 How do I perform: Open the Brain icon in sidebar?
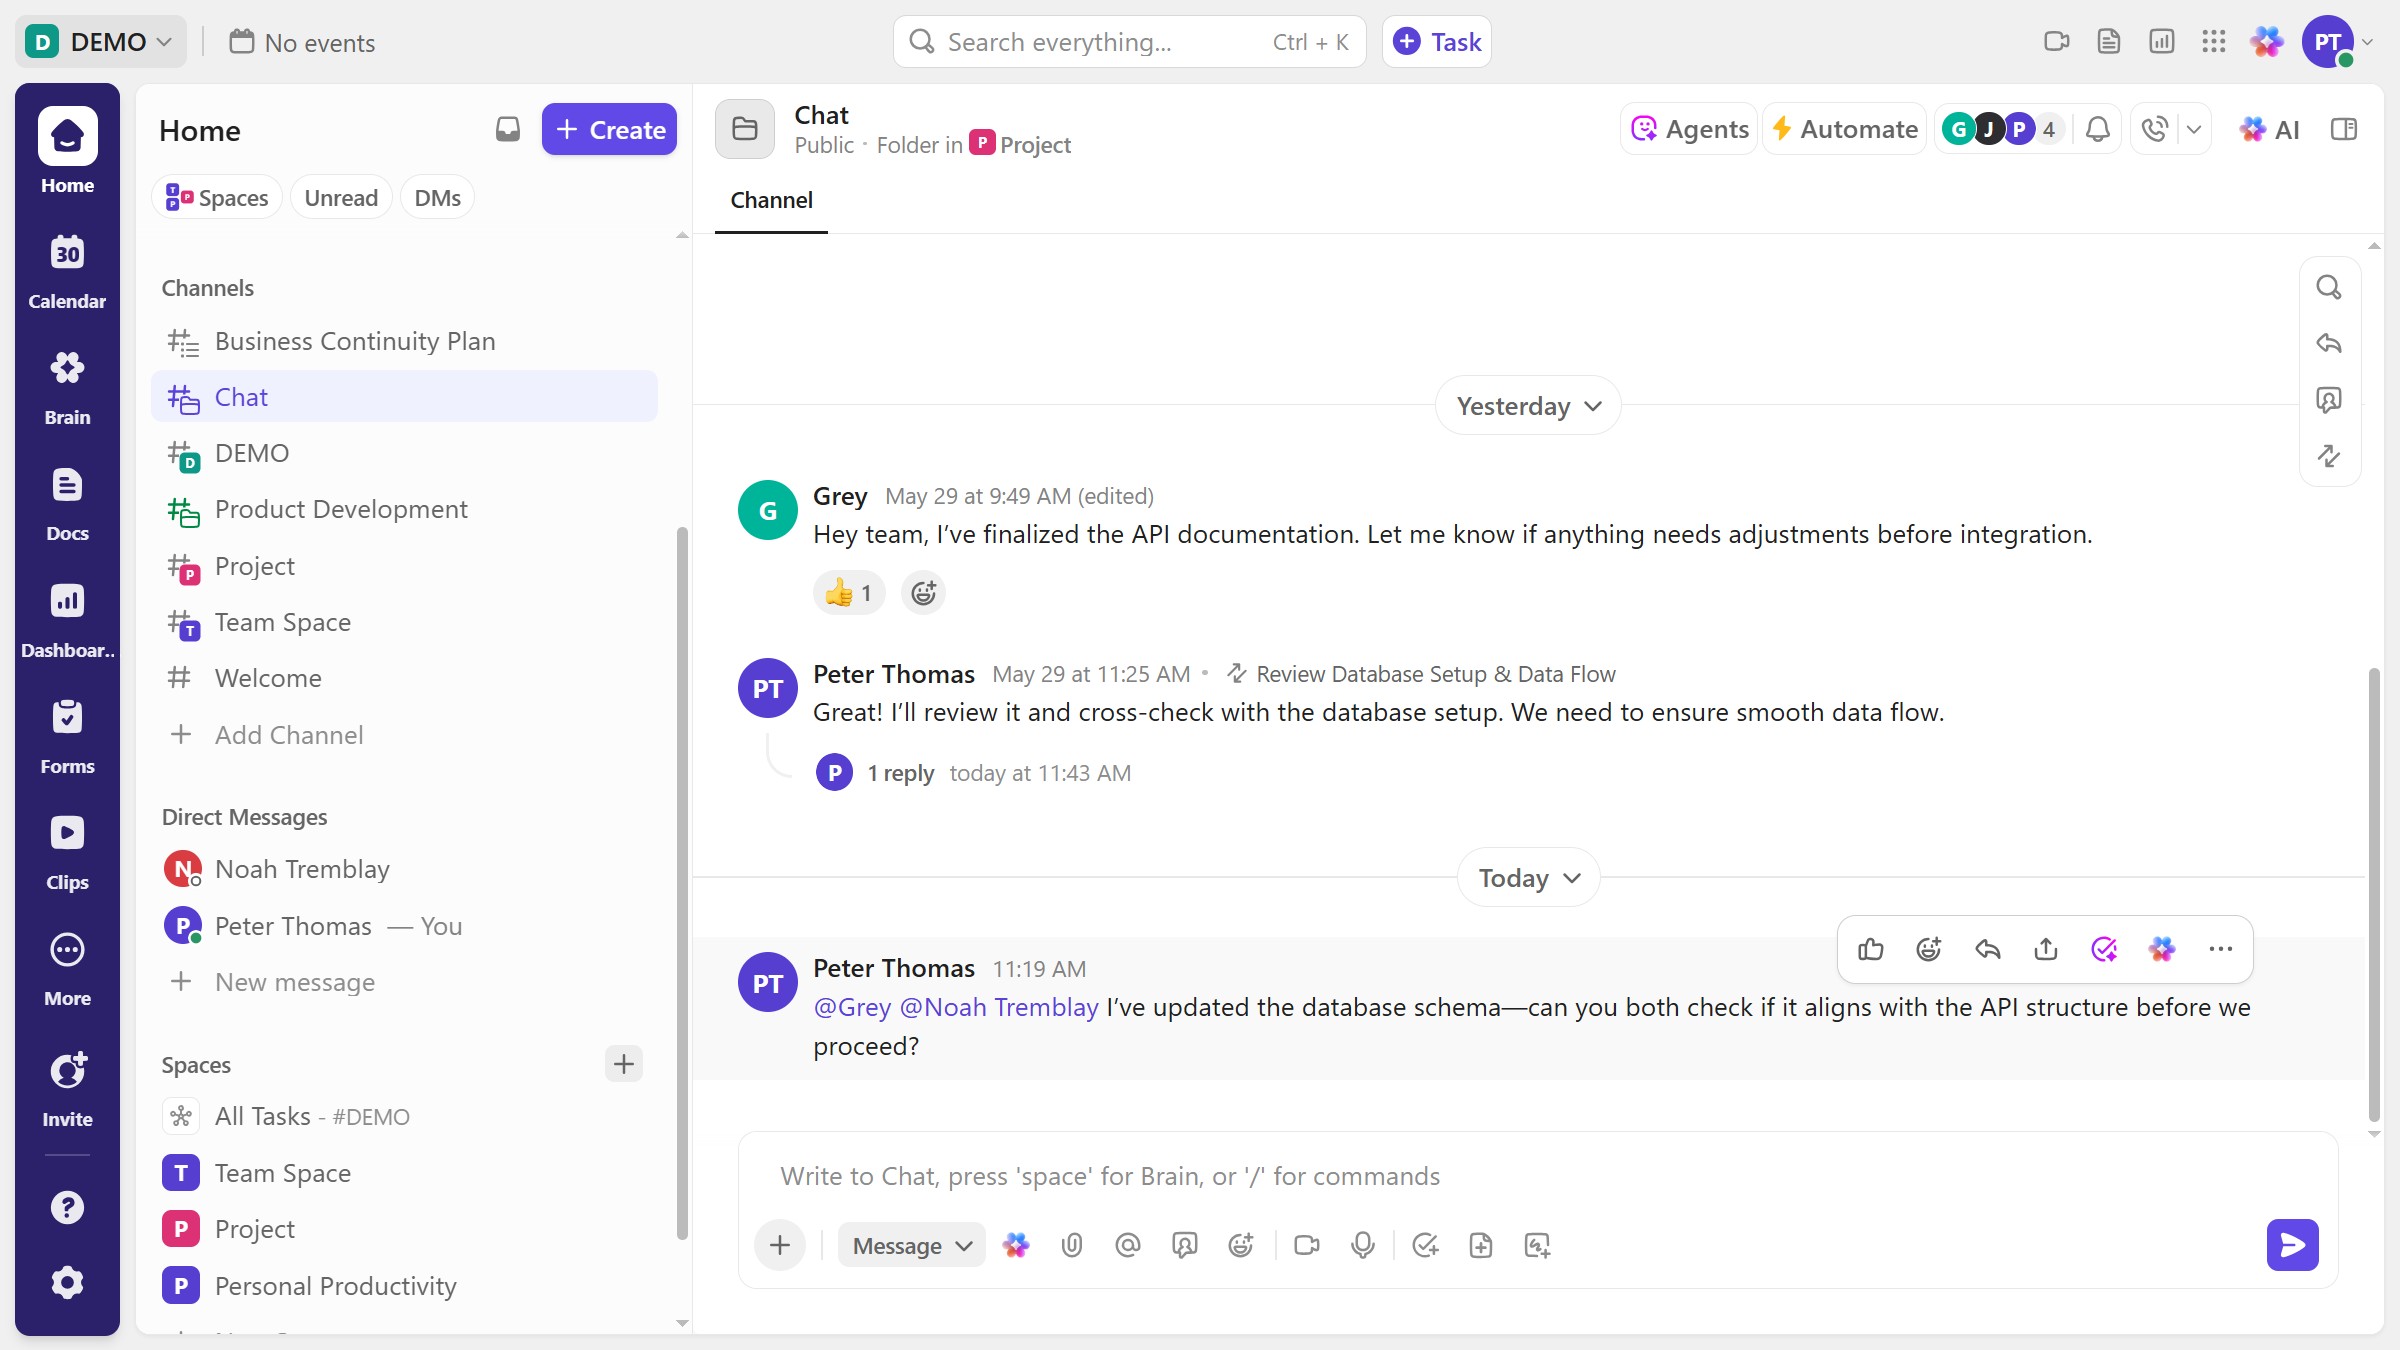[67, 385]
